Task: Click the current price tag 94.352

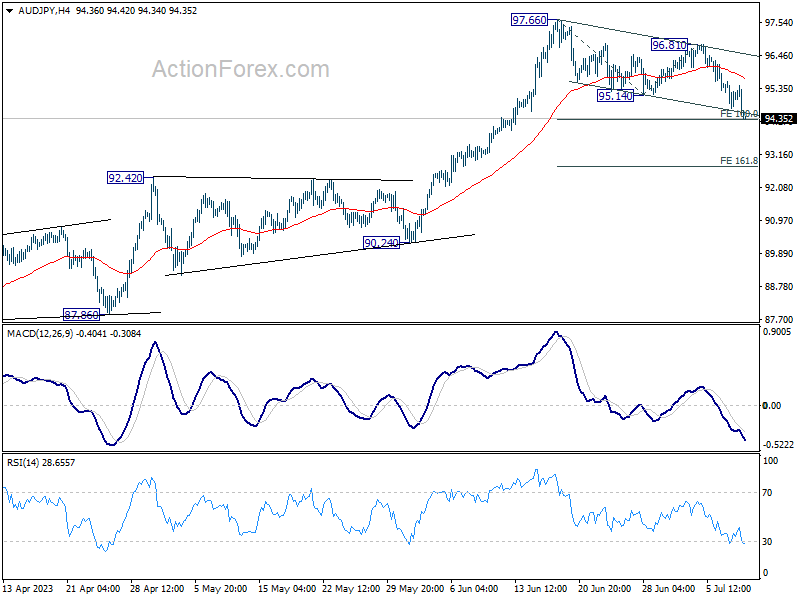Action: click(779, 119)
